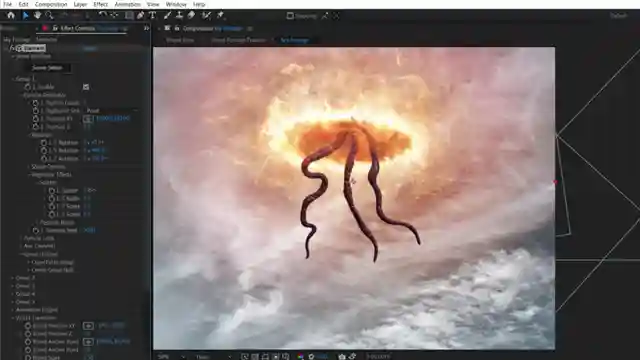Screen dimensions: 640x360
Task: Select the Puppet Pin tool
Action: (x=220, y=16)
